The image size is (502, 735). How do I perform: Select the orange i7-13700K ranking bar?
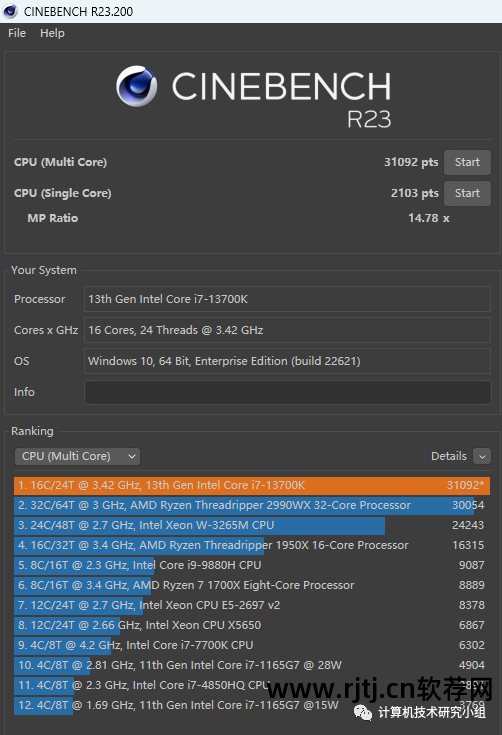[252, 485]
